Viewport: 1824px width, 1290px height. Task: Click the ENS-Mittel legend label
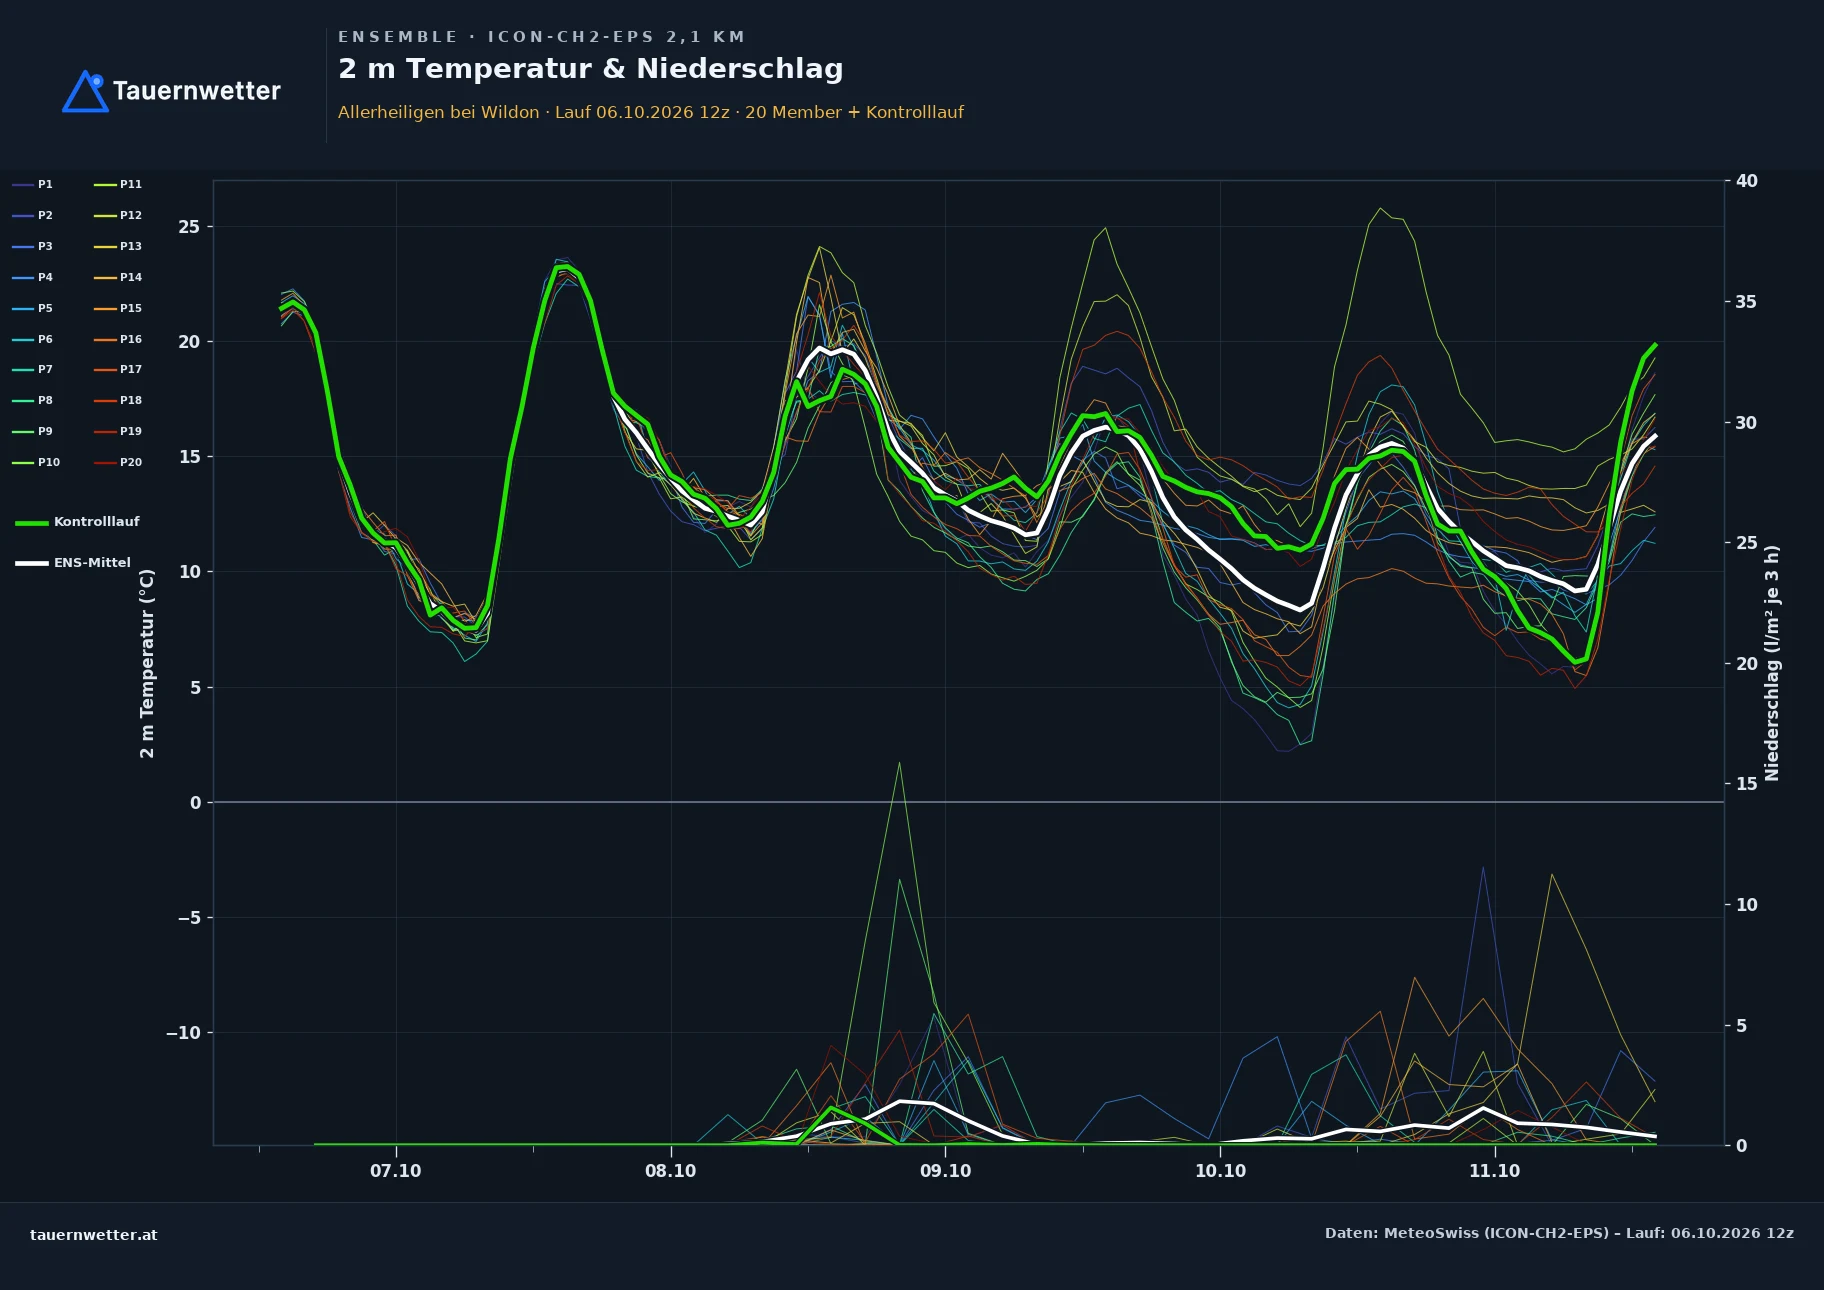click(x=92, y=563)
